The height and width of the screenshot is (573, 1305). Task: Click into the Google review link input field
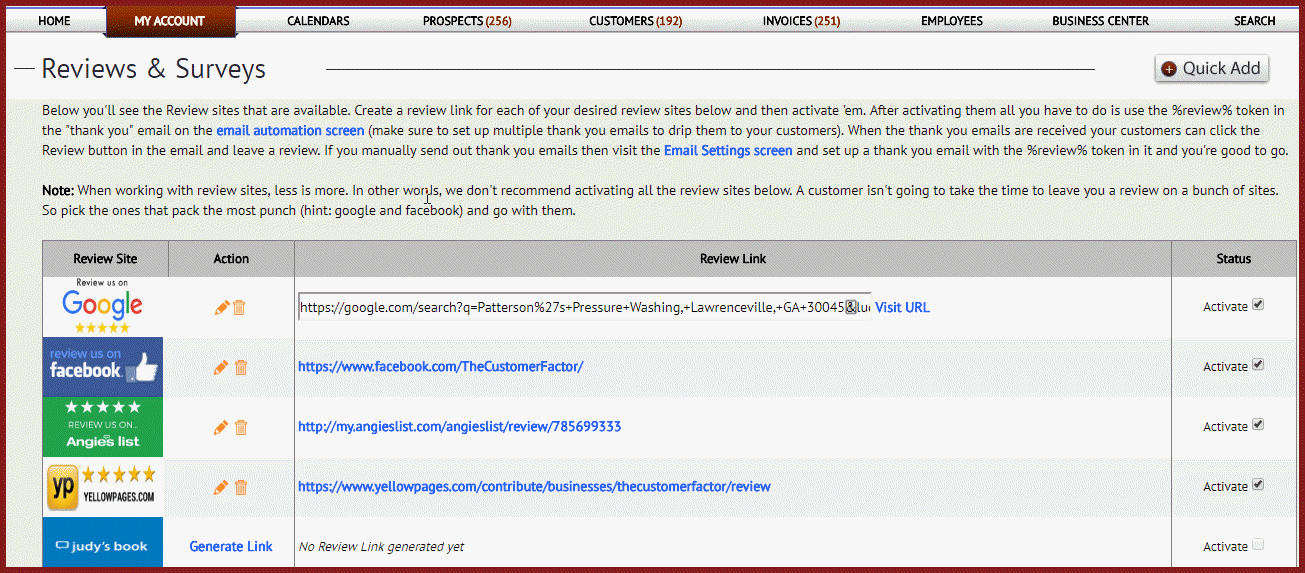pyautogui.click(x=584, y=307)
